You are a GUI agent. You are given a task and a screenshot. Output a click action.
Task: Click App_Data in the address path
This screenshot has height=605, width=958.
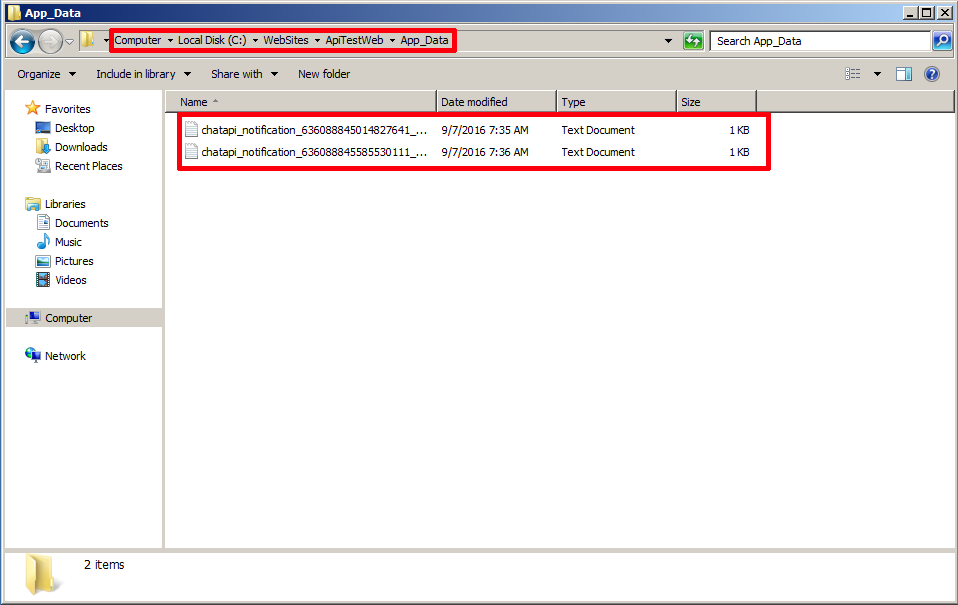[x=425, y=40]
